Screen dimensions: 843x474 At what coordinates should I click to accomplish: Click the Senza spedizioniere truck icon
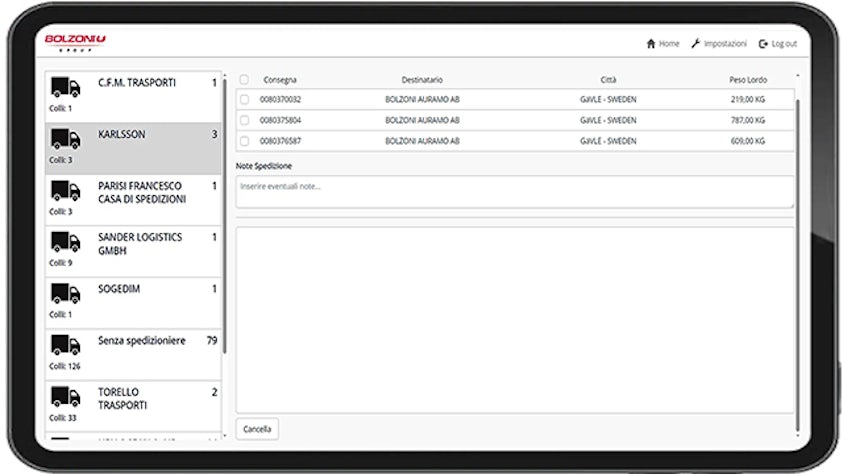click(x=65, y=346)
